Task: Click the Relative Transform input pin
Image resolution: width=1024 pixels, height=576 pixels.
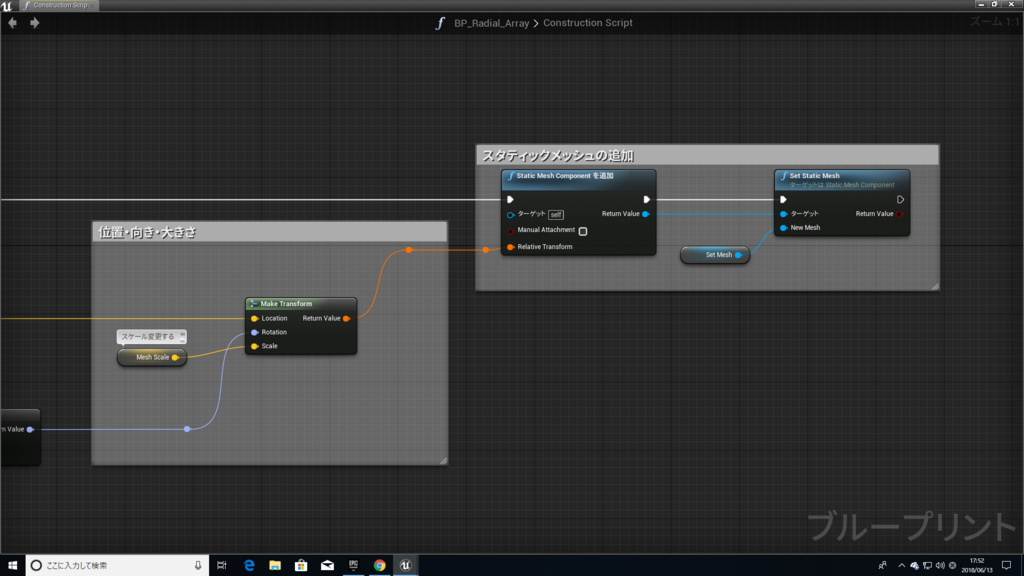Action: click(x=511, y=247)
